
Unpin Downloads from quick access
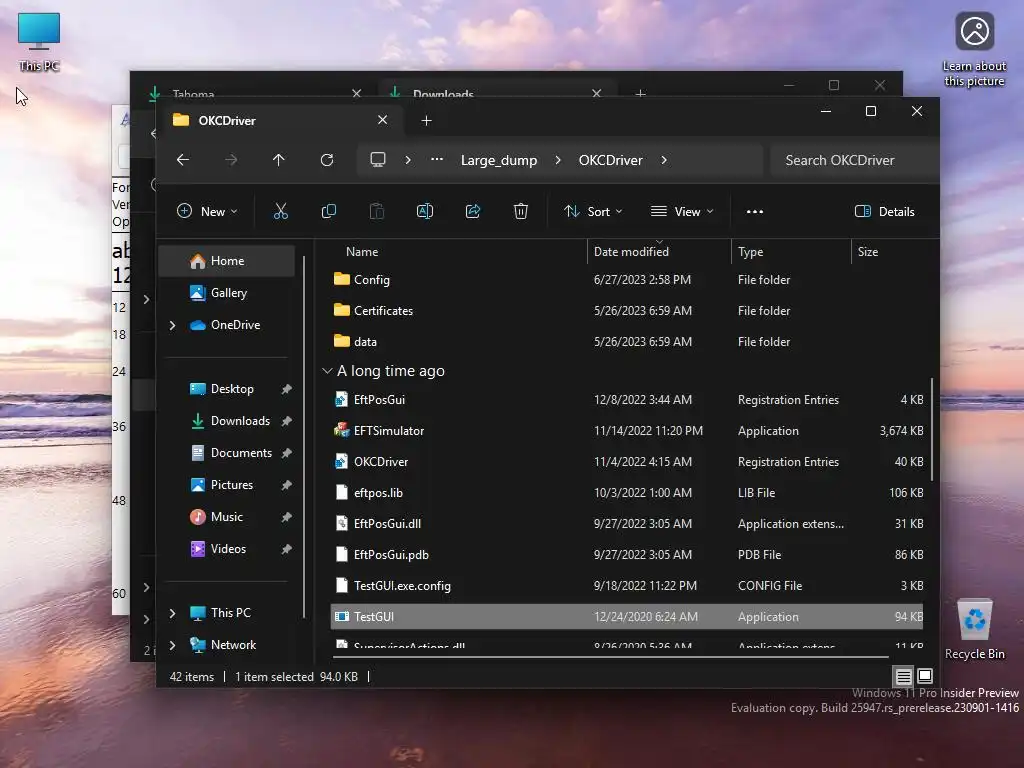point(286,421)
